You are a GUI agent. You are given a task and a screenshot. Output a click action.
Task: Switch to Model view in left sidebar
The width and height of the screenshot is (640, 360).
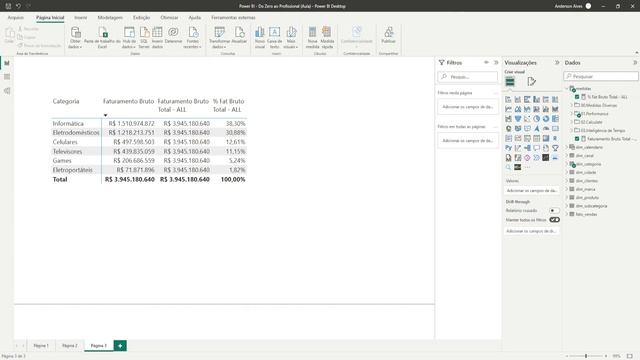pyautogui.click(x=7, y=91)
